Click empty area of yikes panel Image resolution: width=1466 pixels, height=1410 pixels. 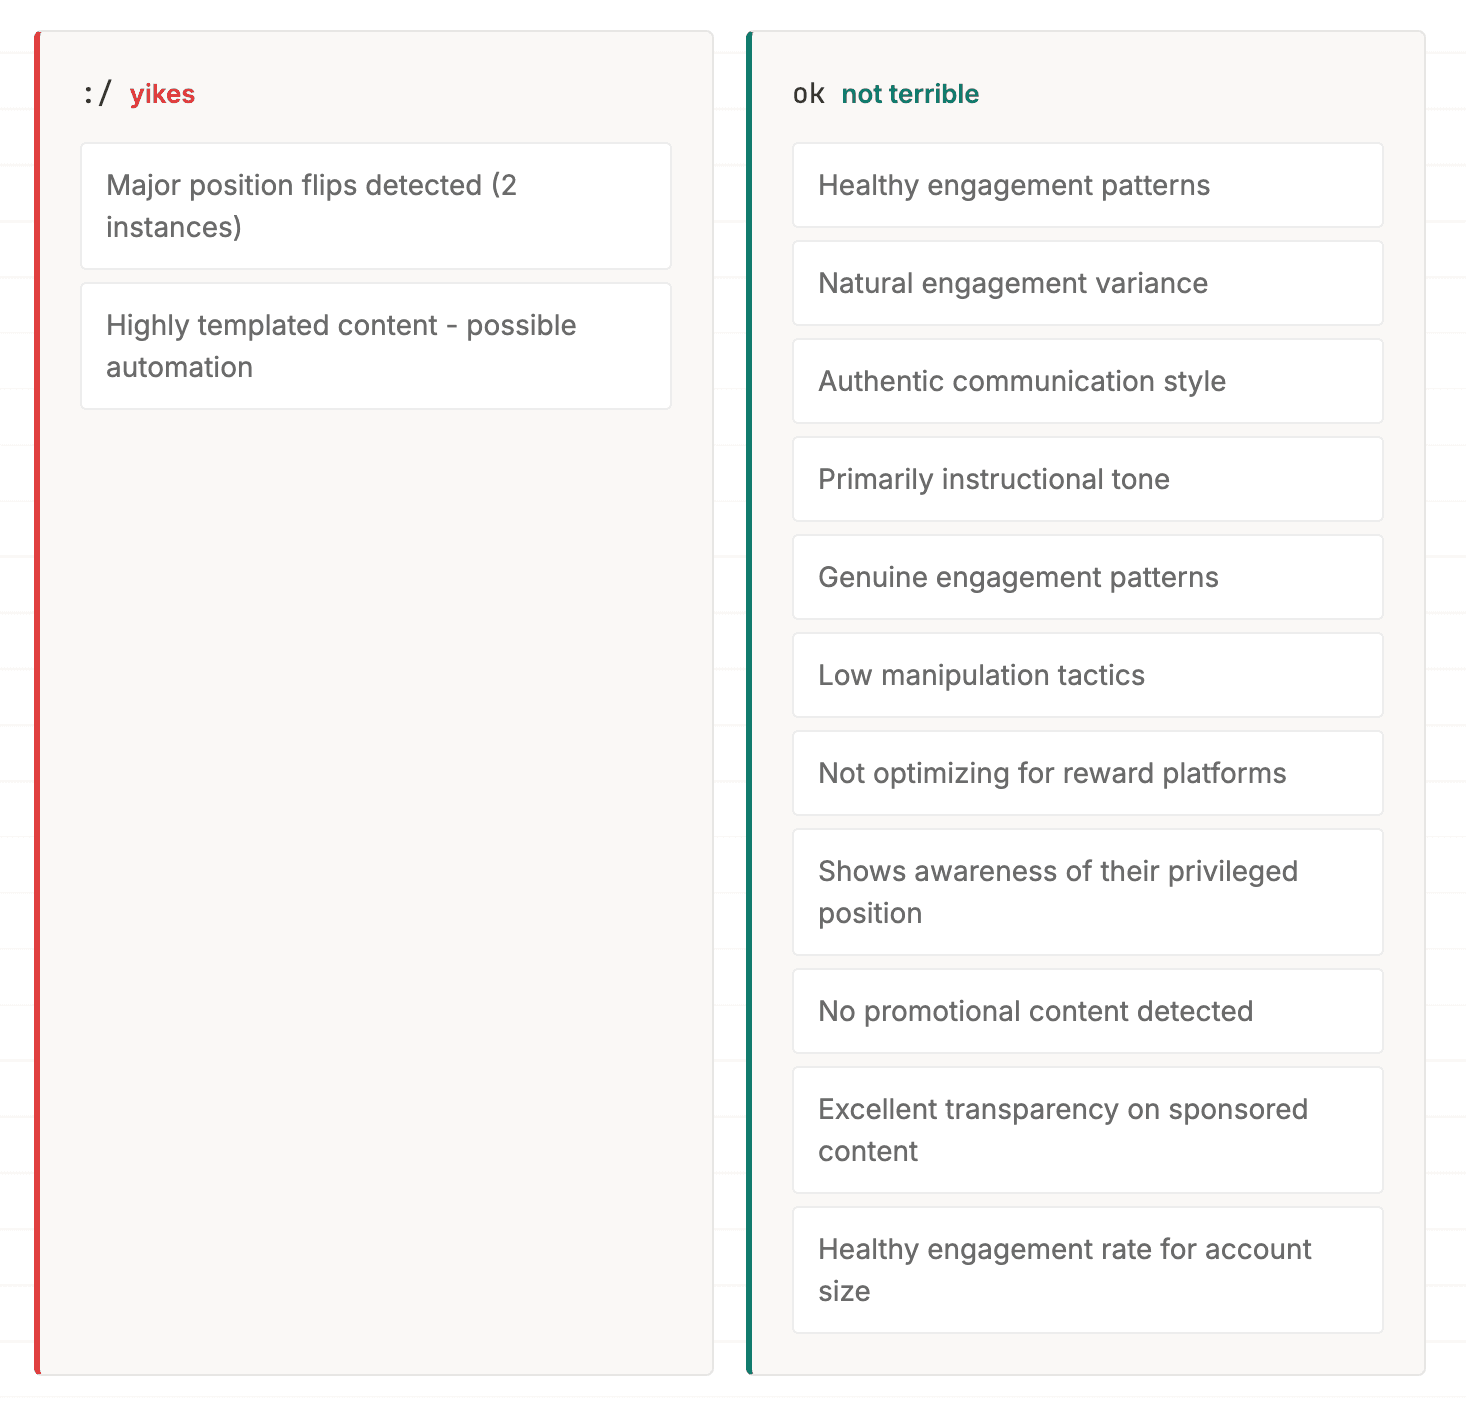click(375, 850)
